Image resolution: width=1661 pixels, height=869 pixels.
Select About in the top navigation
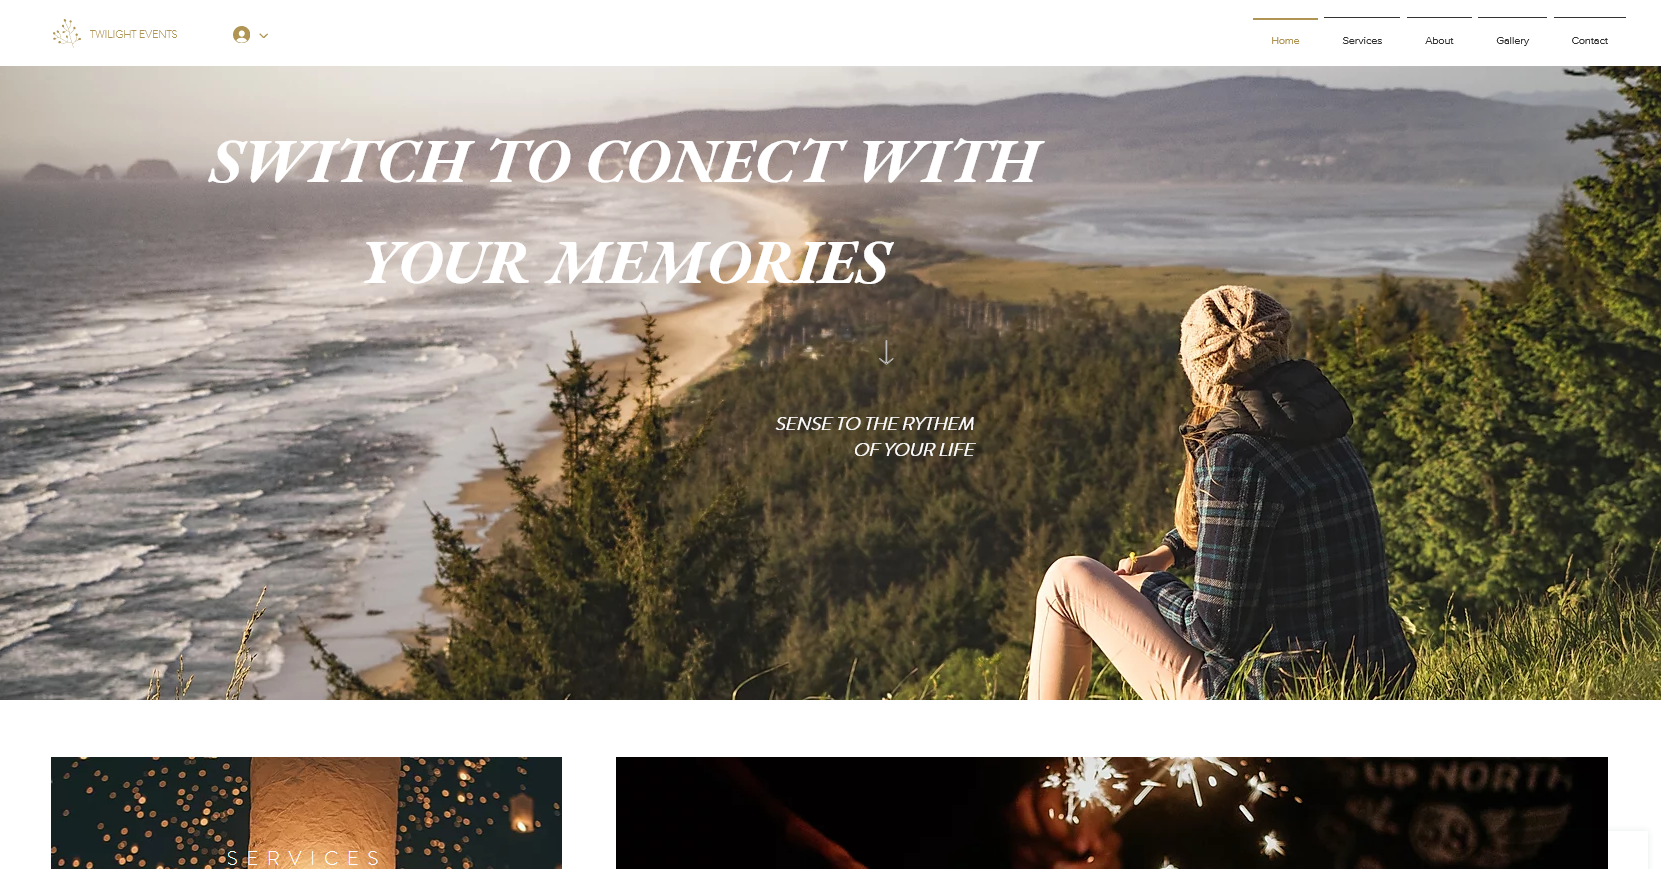(1439, 41)
